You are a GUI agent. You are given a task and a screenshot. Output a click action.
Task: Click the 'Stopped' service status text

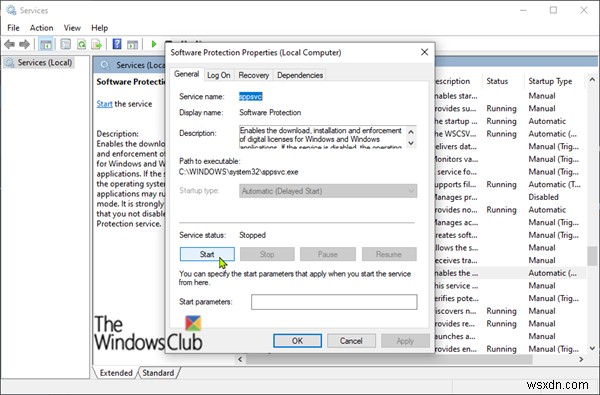coord(253,235)
